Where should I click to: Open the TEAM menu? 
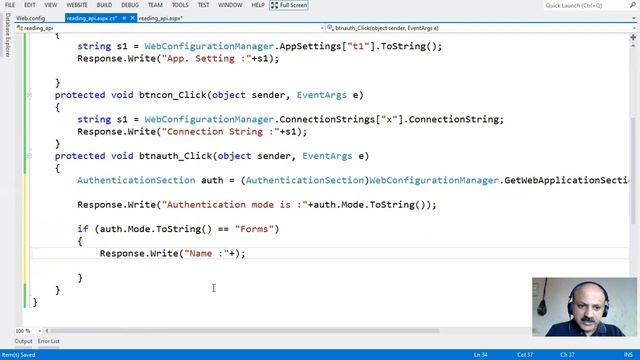point(155,5)
